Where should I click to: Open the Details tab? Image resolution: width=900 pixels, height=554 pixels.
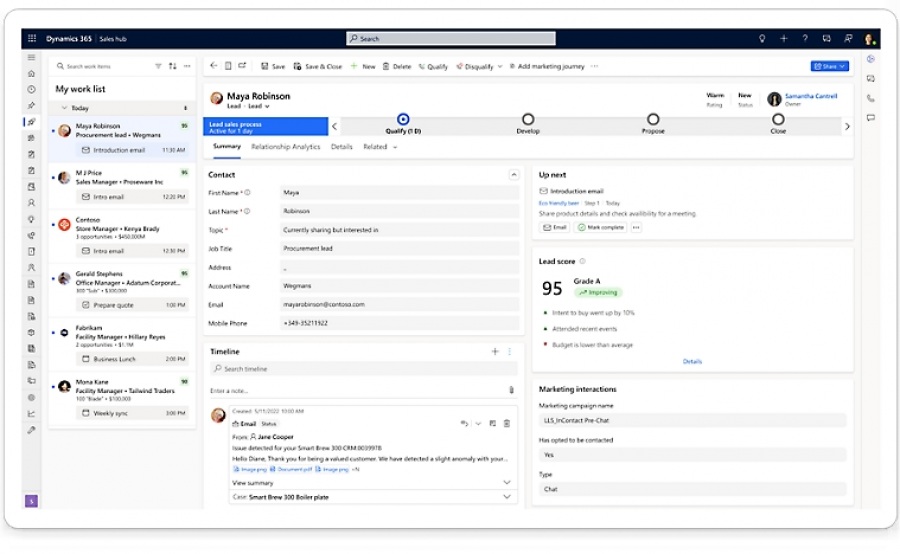pos(342,147)
